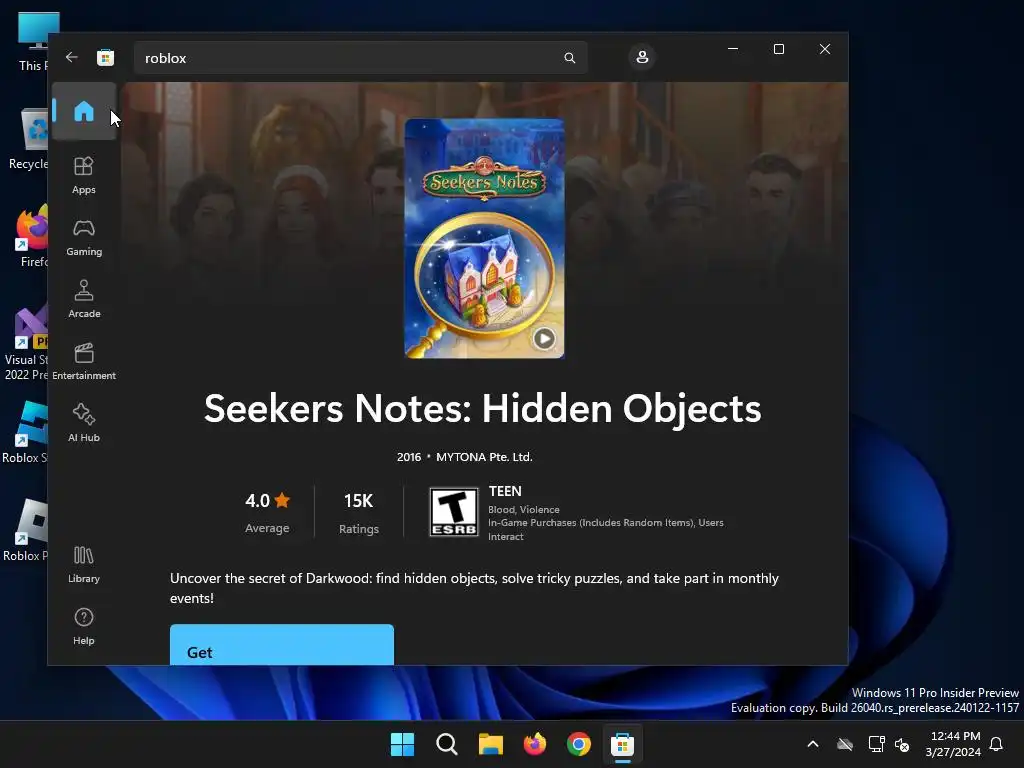The image size is (1024, 768).
Task: Click the search magnifier in search box
Action: point(569,58)
